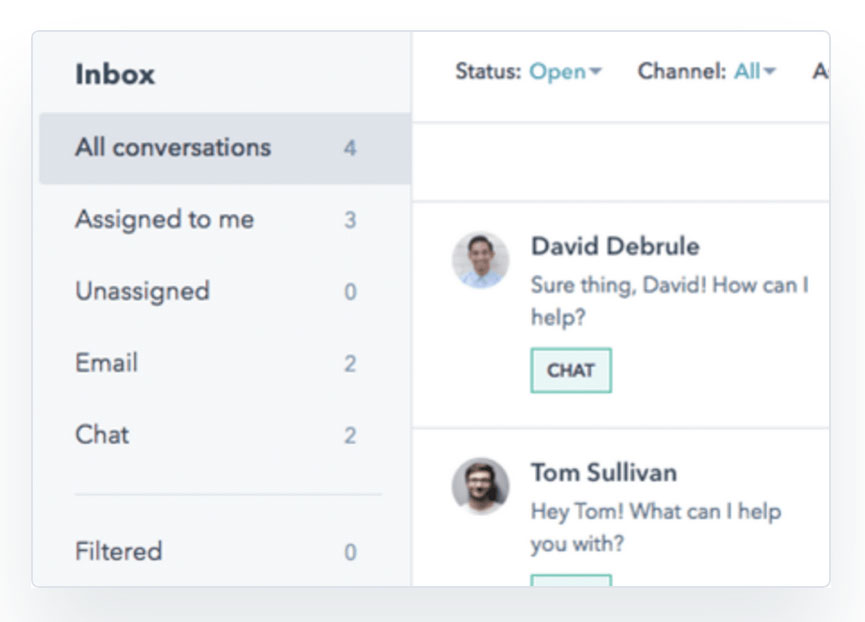Click count 2 beside Email
Image resolution: width=865 pixels, height=622 pixels.
[350, 364]
